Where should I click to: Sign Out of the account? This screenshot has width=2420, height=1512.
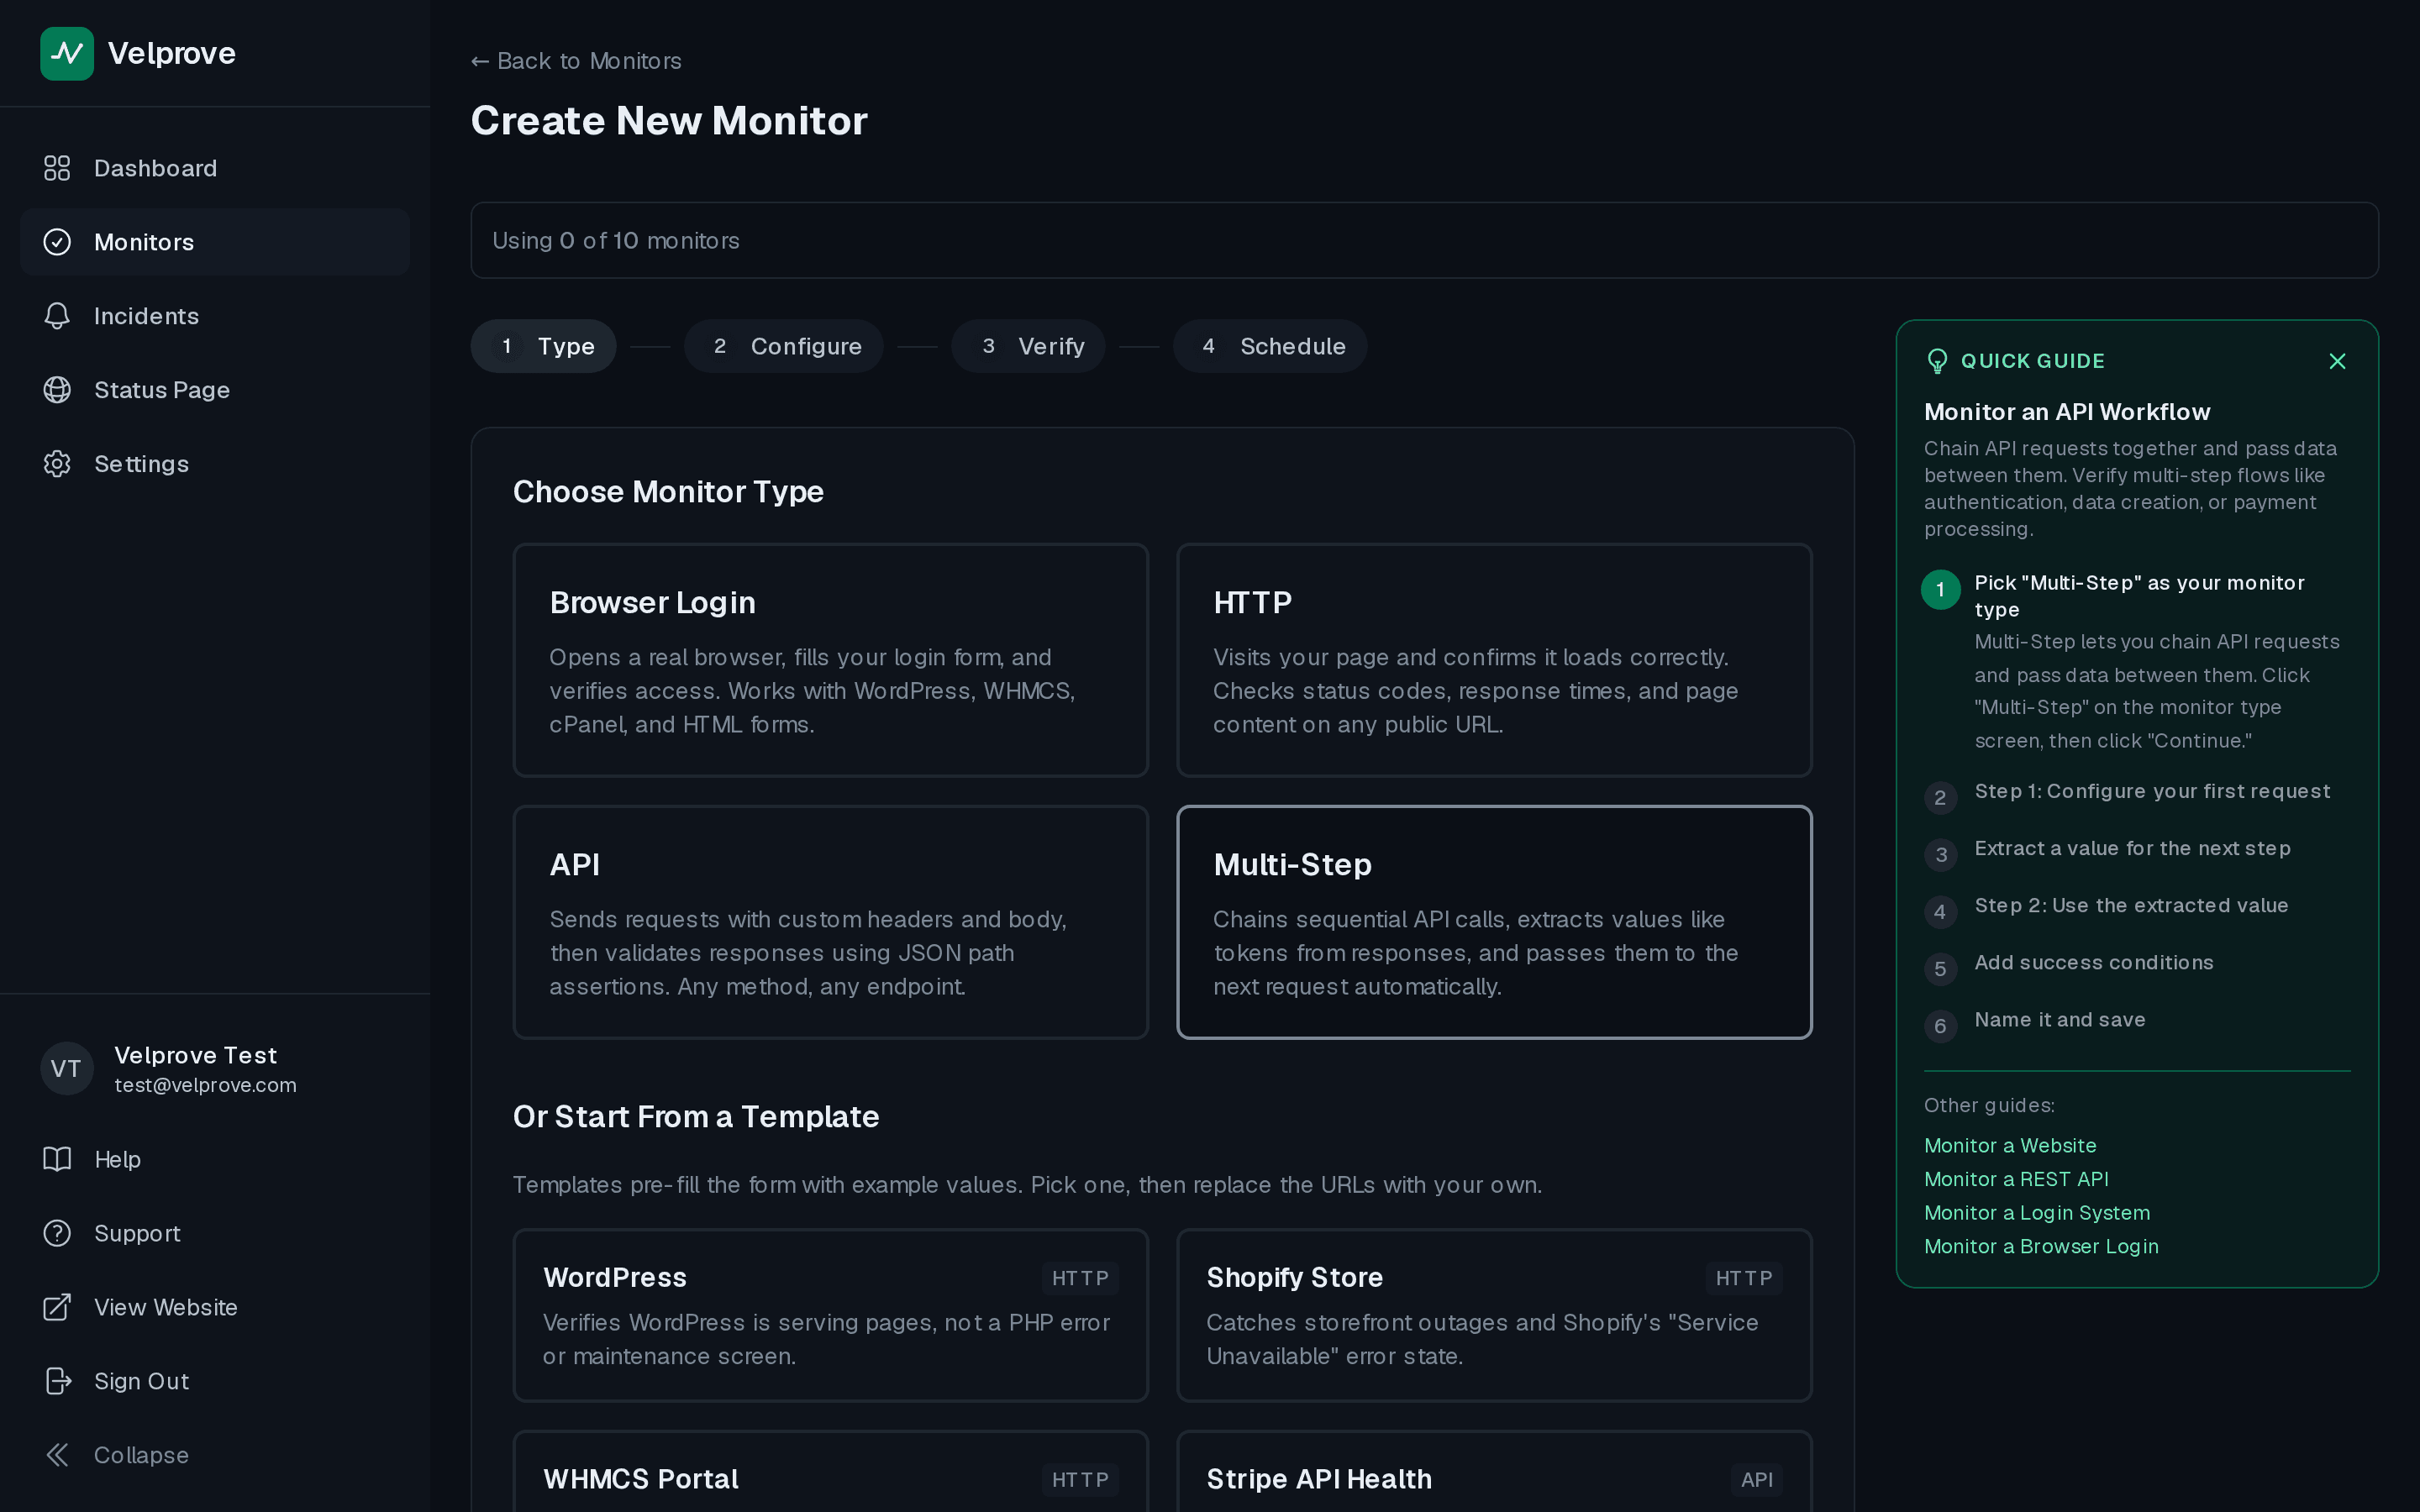pos(215,1381)
